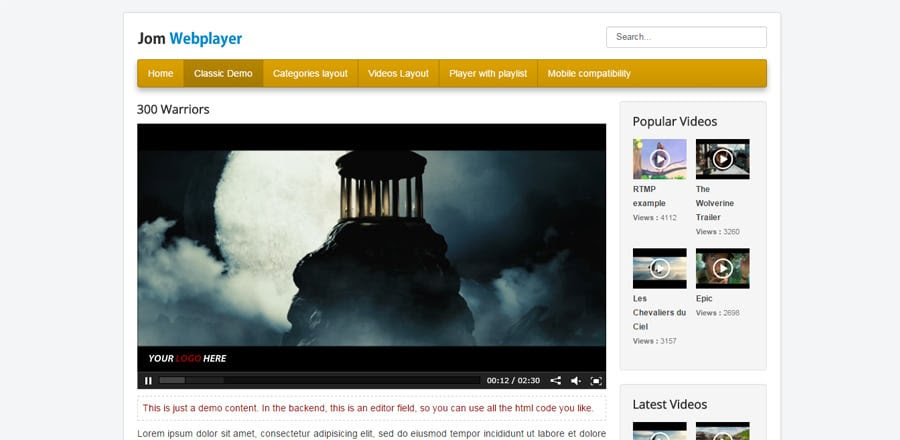Seek using the video progress bar

(x=320, y=380)
